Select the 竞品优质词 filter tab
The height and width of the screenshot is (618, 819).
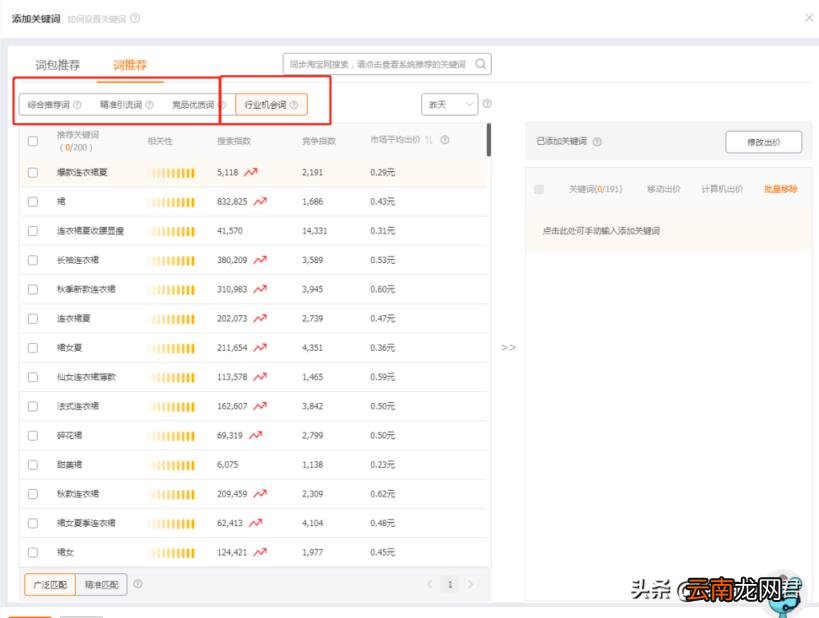tap(193, 105)
